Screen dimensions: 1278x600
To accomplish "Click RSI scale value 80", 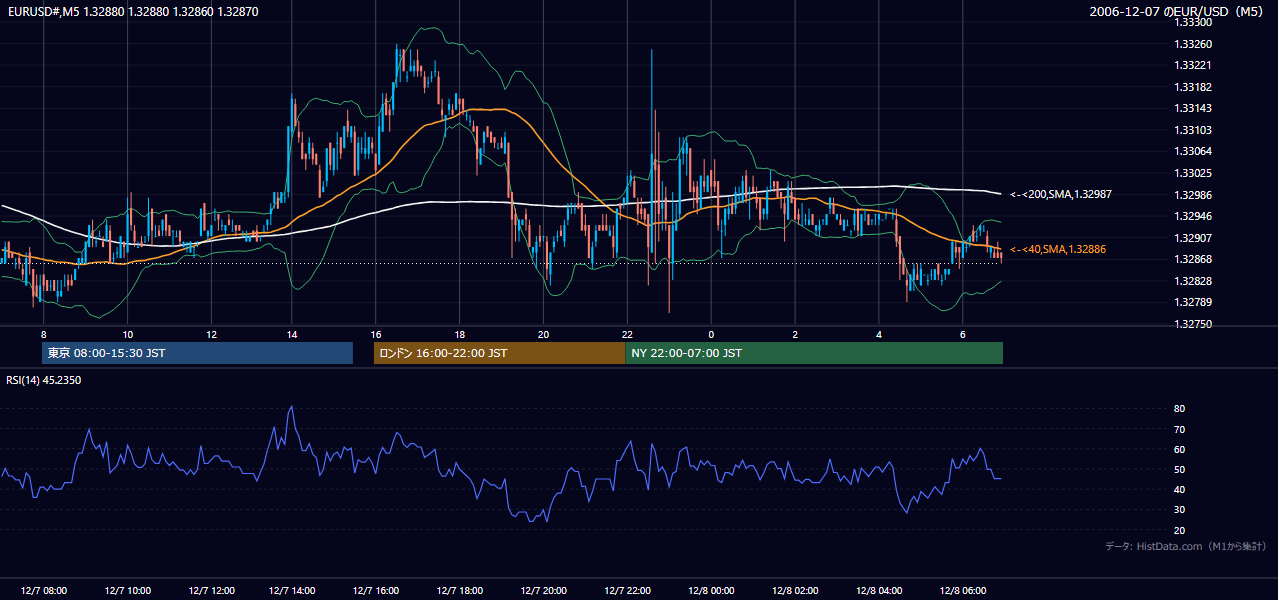I will pyautogui.click(x=1180, y=409).
